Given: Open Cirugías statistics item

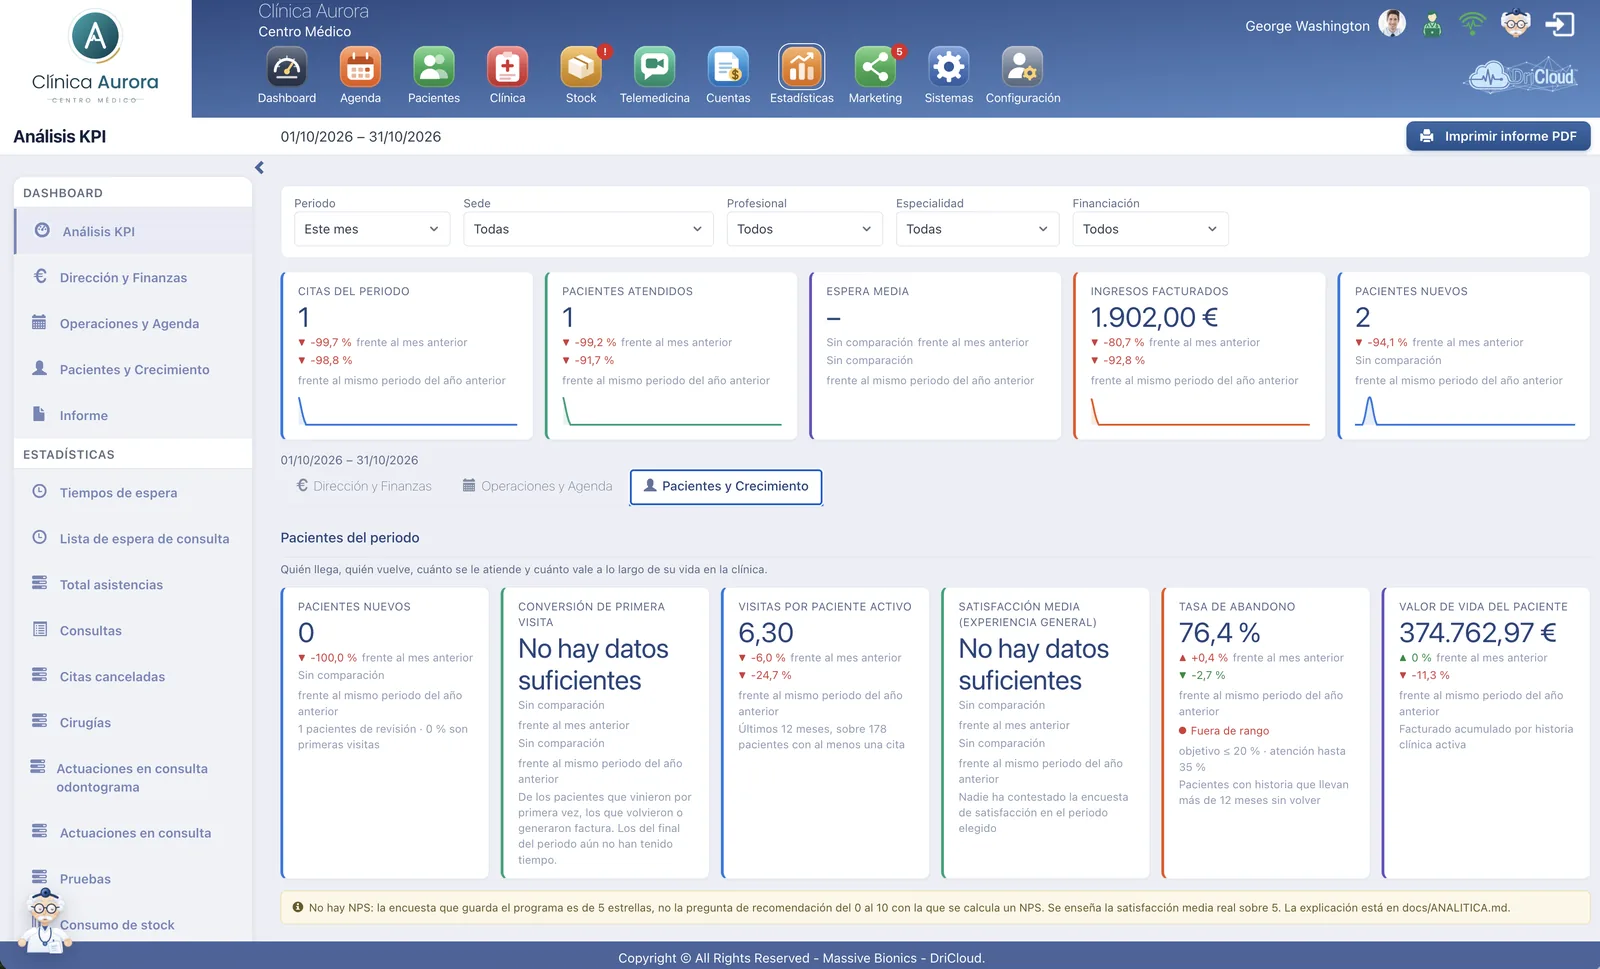Looking at the screenshot, I should 133,722.
